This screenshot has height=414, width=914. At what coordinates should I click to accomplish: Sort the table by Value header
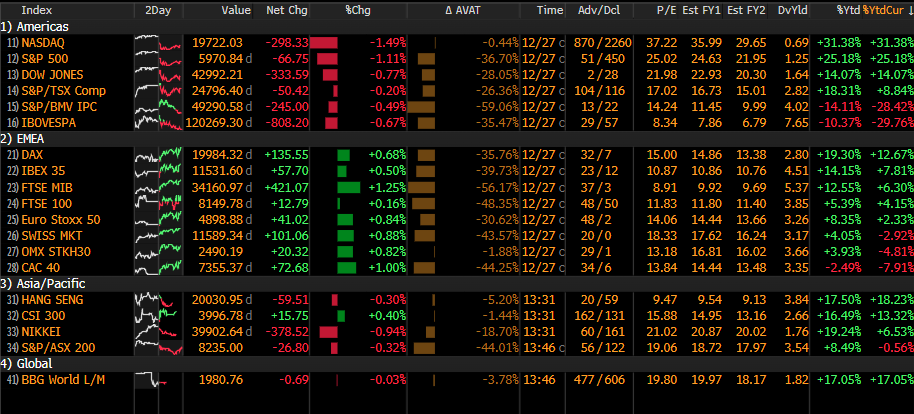[236, 10]
